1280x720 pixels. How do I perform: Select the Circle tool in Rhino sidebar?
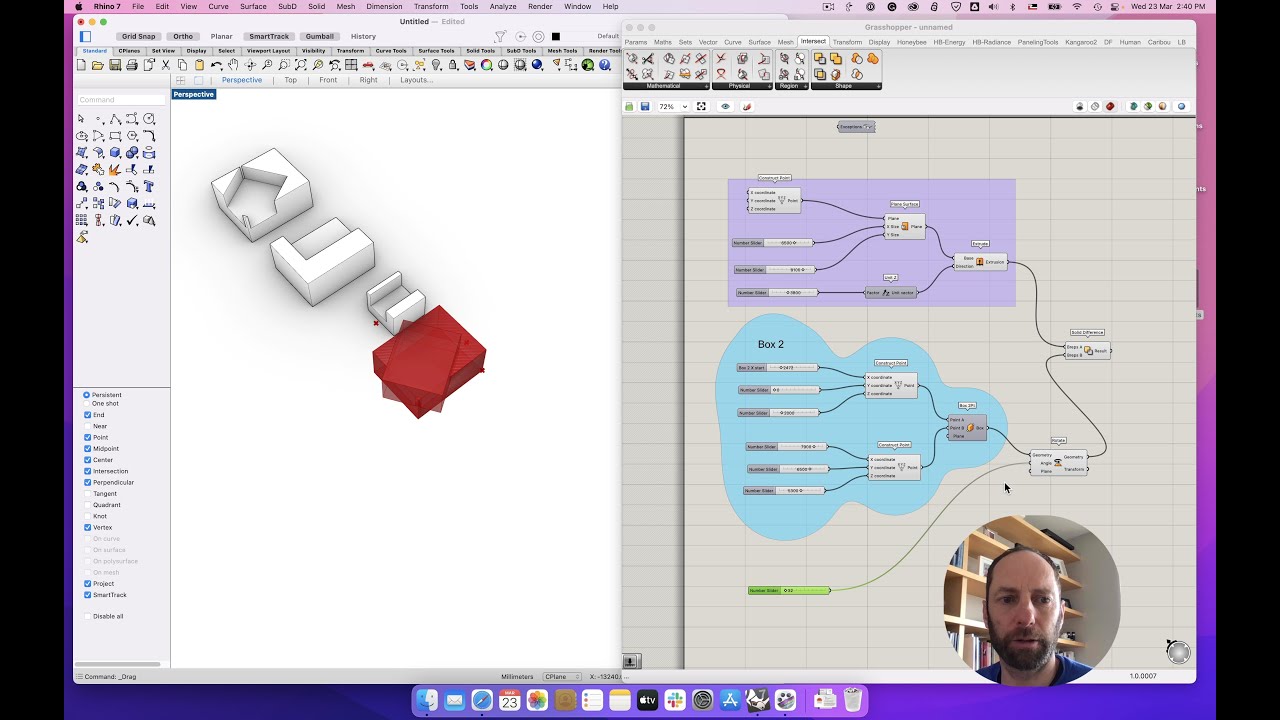click(x=149, y=119)
